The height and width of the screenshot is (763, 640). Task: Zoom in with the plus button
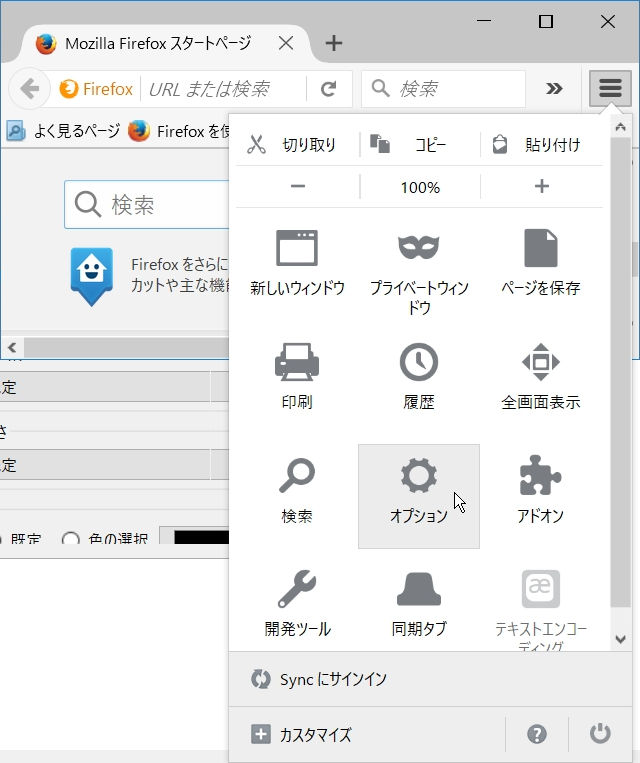(542, 186)
